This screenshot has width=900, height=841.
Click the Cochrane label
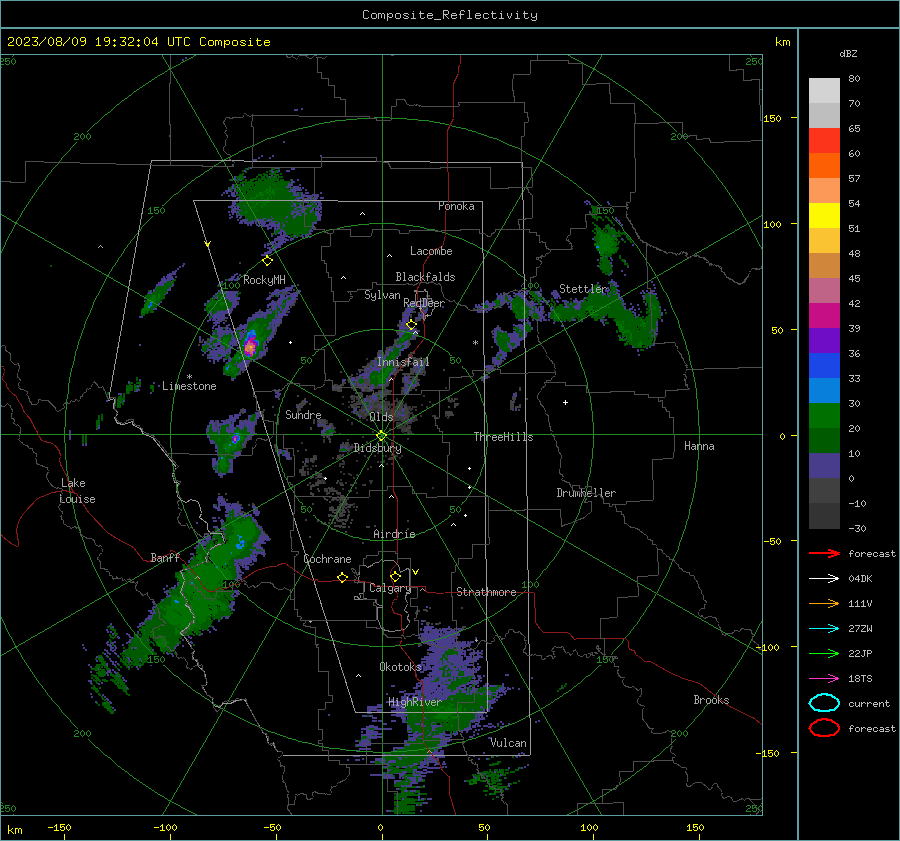pos(327,559)
